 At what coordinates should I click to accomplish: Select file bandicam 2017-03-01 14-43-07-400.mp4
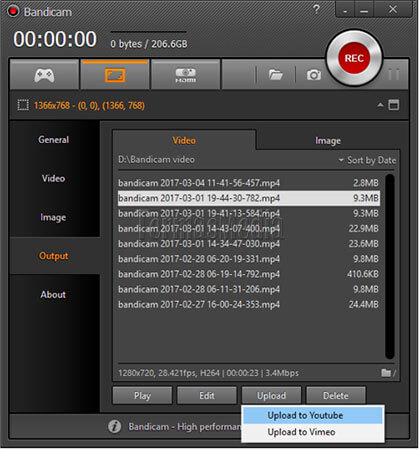pyautogui.click(x=249, y=229)
